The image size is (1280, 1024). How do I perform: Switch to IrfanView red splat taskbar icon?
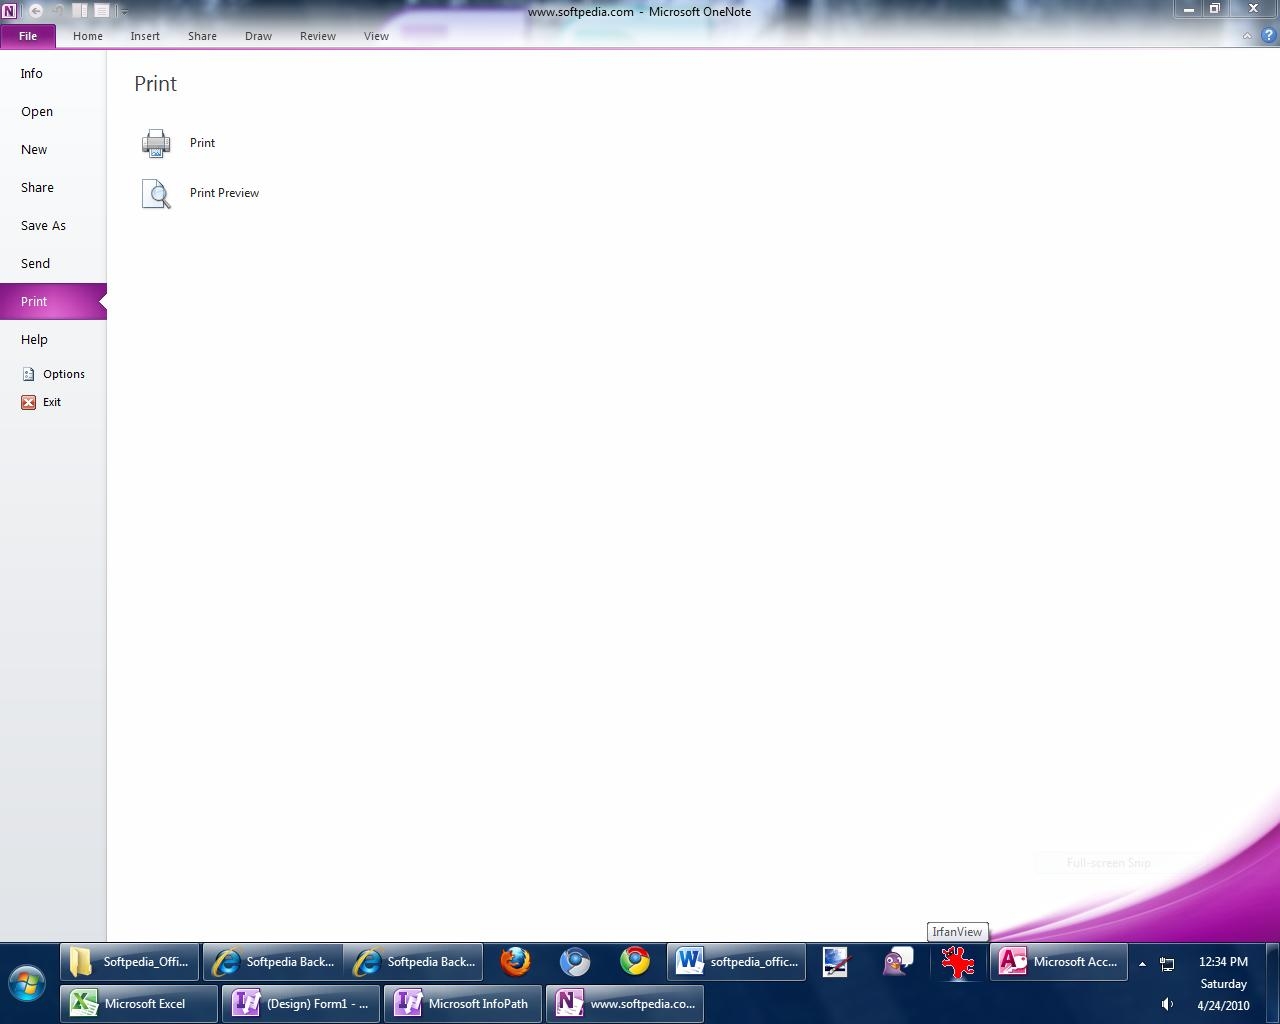tap(958, 962)
